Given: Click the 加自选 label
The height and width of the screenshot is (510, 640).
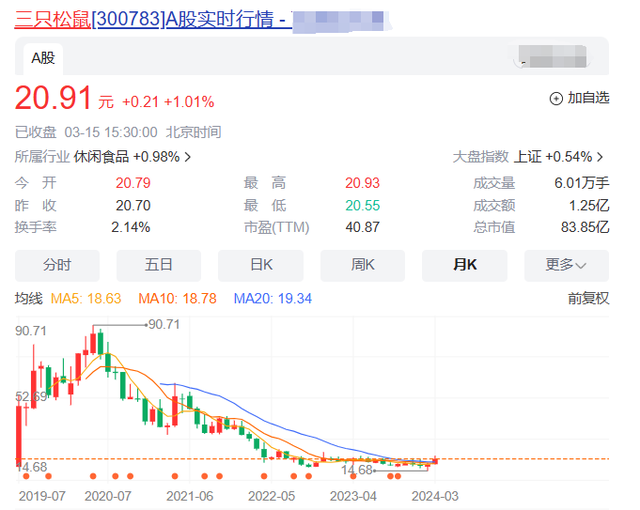Looking at the screenshot, I should (x=588, y=98).
